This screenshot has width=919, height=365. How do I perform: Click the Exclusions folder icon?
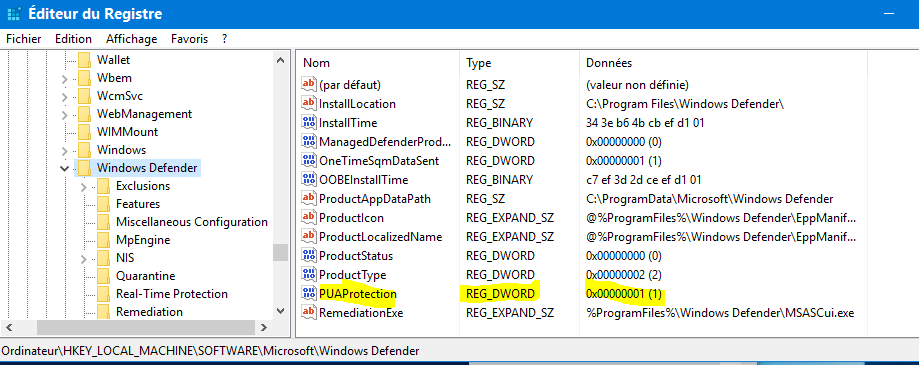[x=104, y=186]
